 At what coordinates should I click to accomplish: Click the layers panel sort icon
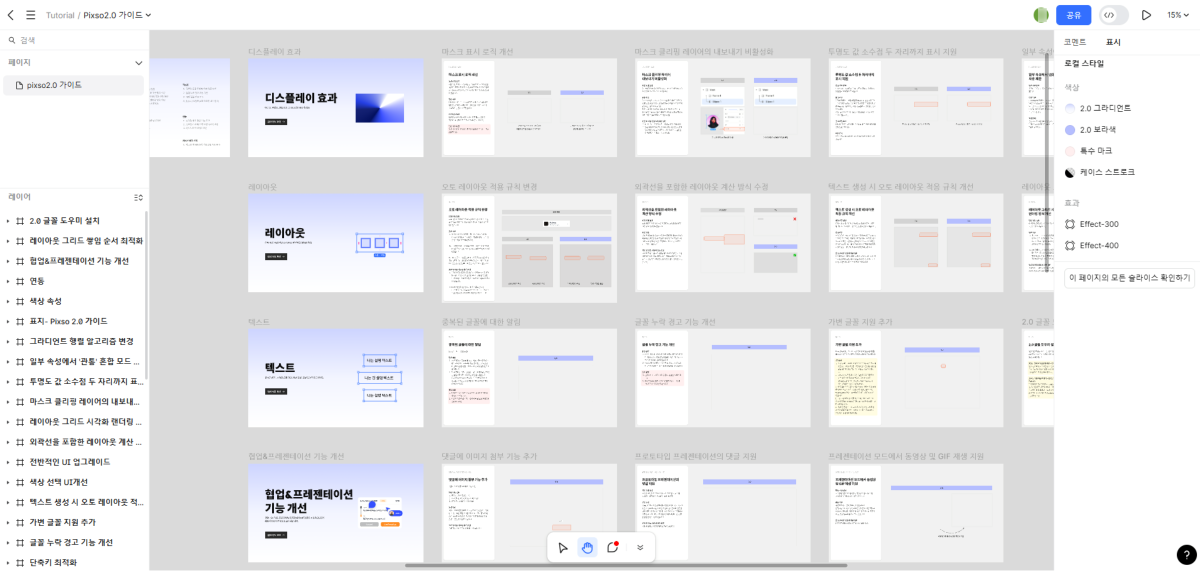point(139,197)
